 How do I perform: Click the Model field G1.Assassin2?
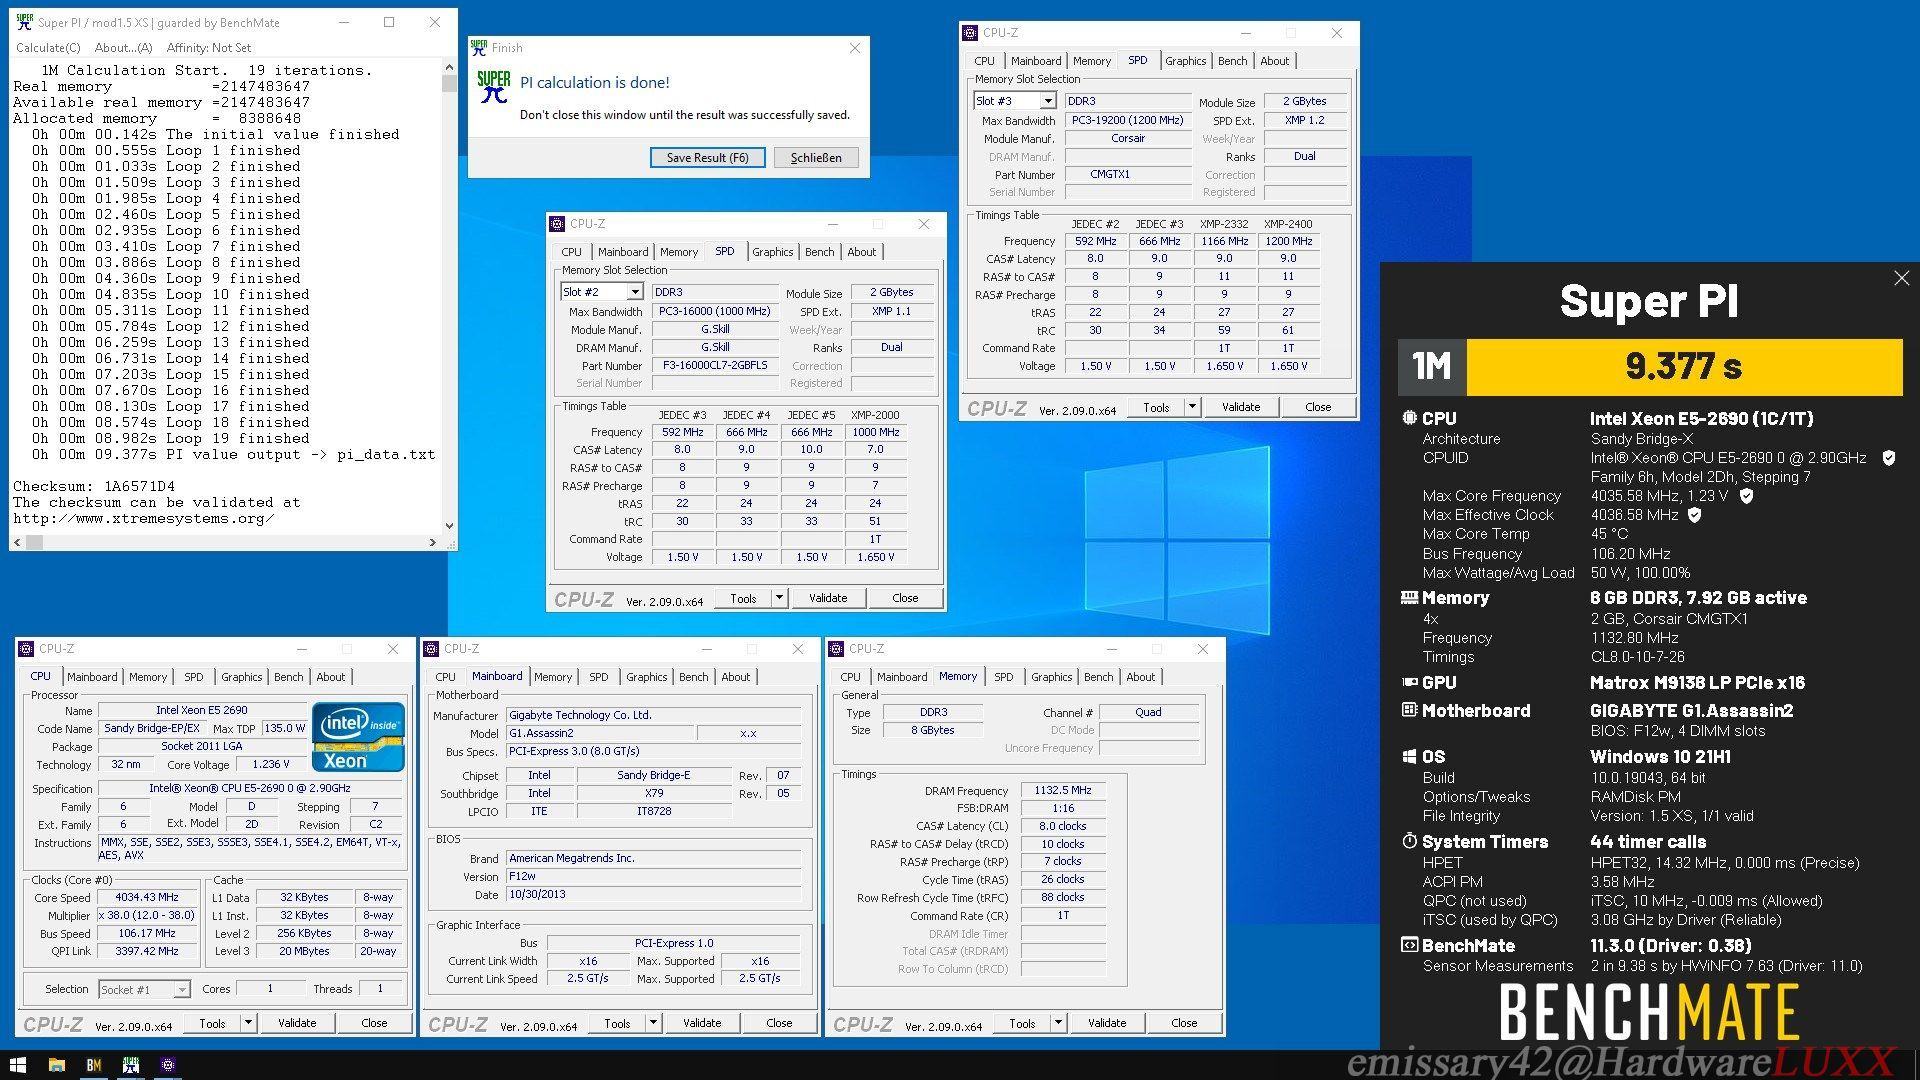tap(600, 733)
